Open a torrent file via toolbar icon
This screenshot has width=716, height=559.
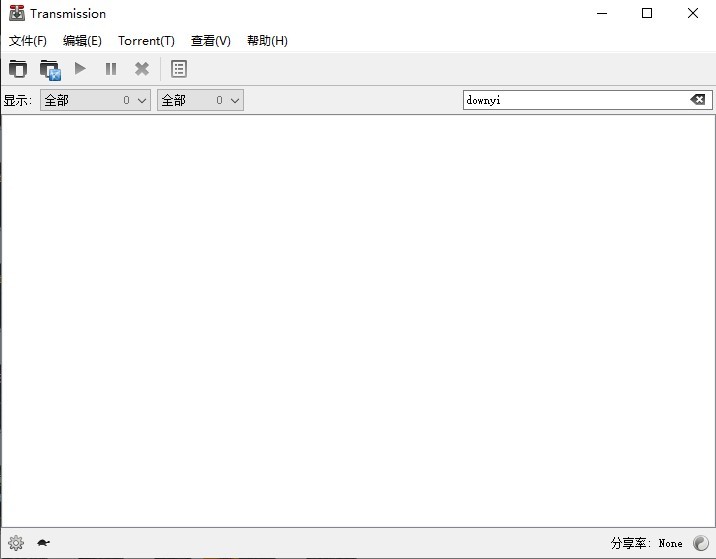tap(18, 69)
